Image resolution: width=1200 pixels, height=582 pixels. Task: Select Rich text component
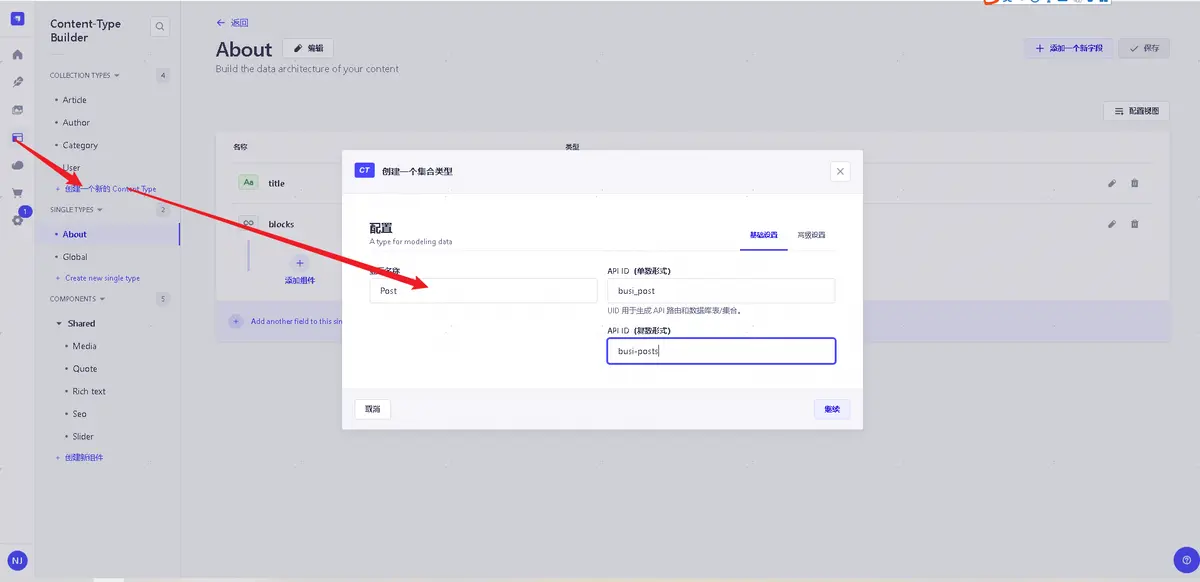pyautogui.click(x=89, y=392)
